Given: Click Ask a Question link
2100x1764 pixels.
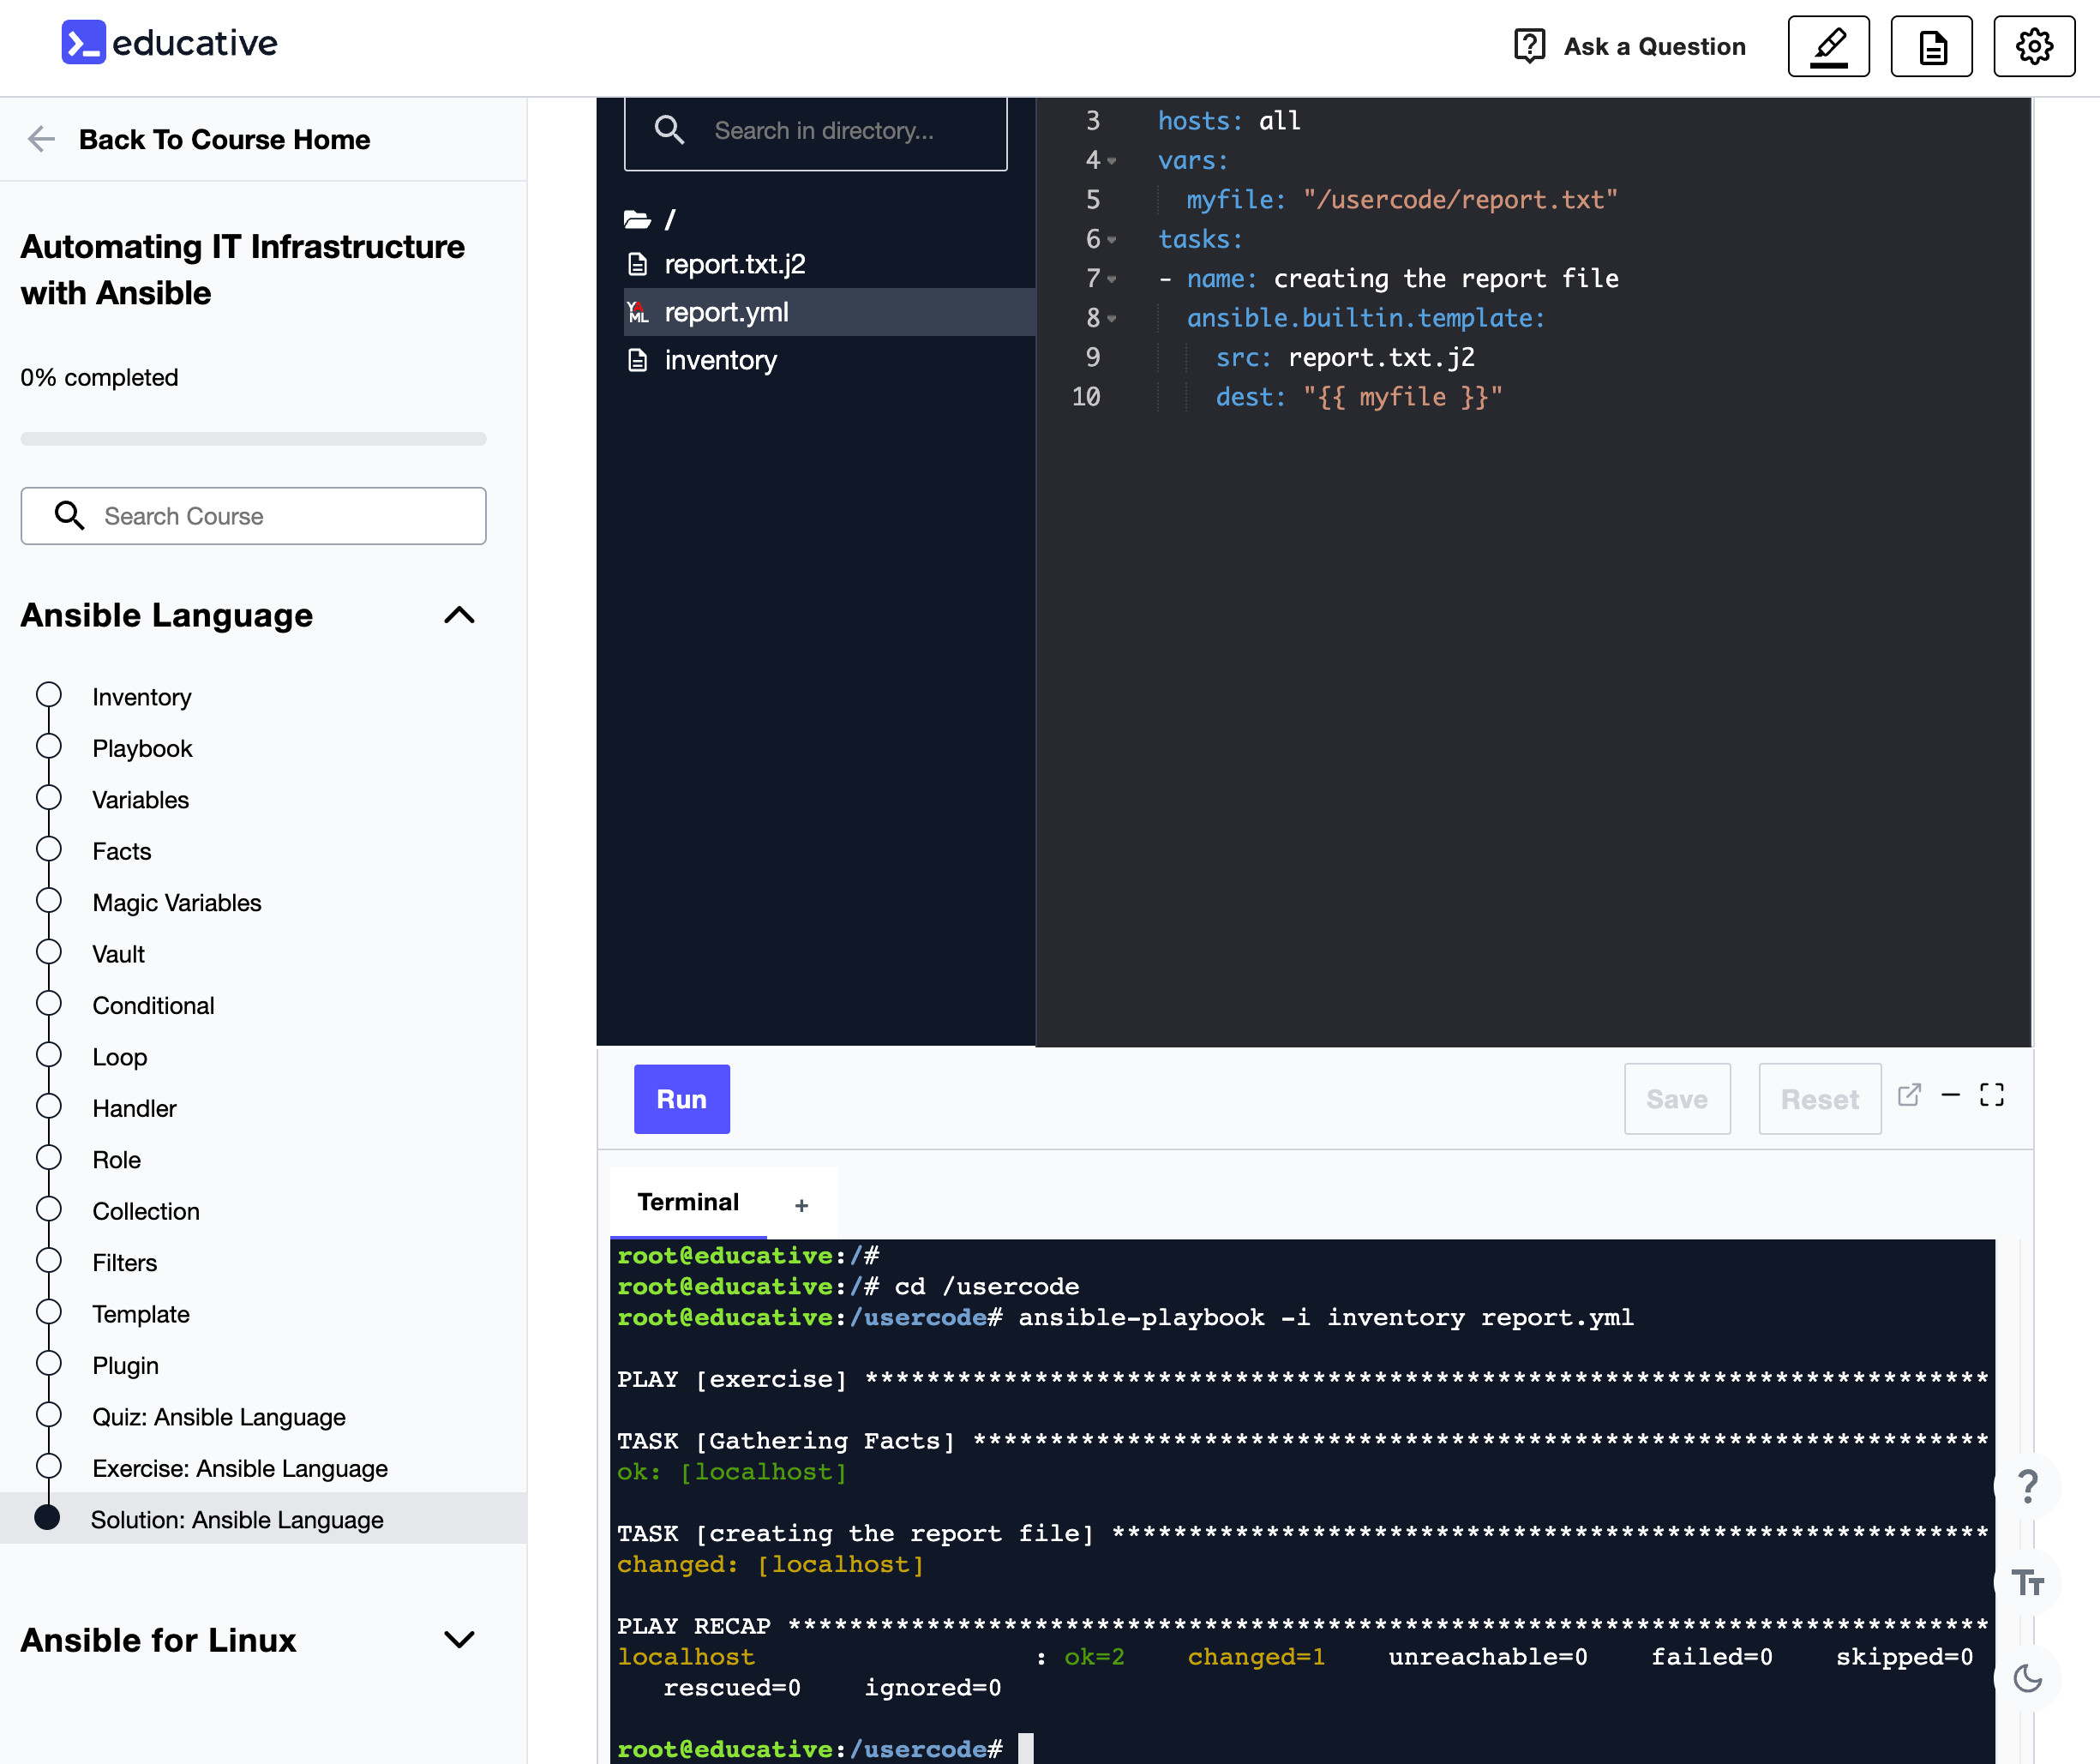Looking at the screenshot, I should click(1654, 46).
